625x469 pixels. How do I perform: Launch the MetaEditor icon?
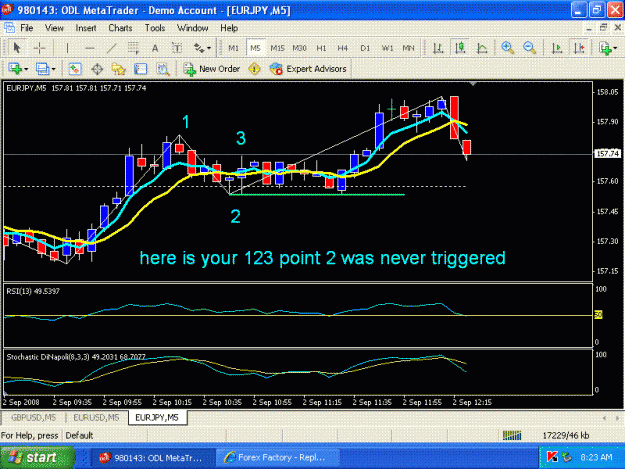pyautogui.click(x=255, y=69)
